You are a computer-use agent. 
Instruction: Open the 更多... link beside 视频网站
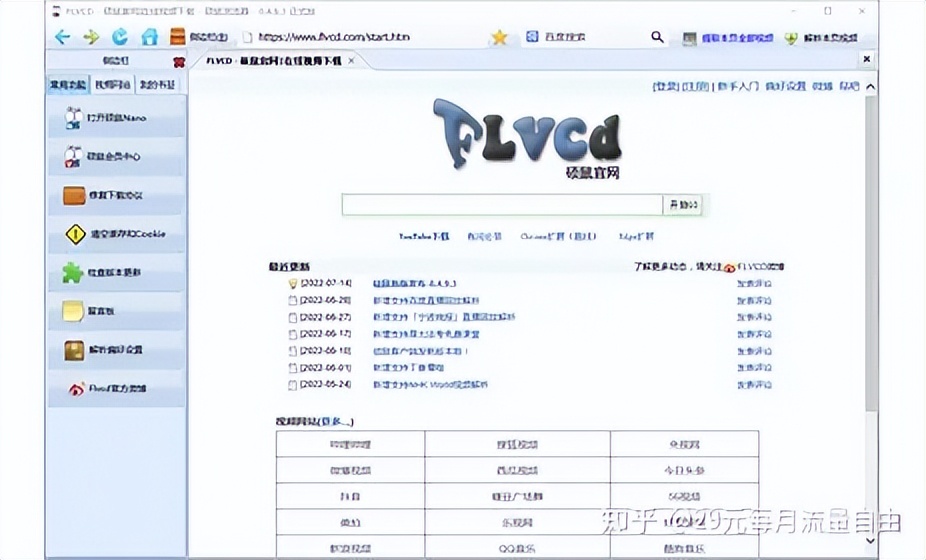tap(336, 422)
